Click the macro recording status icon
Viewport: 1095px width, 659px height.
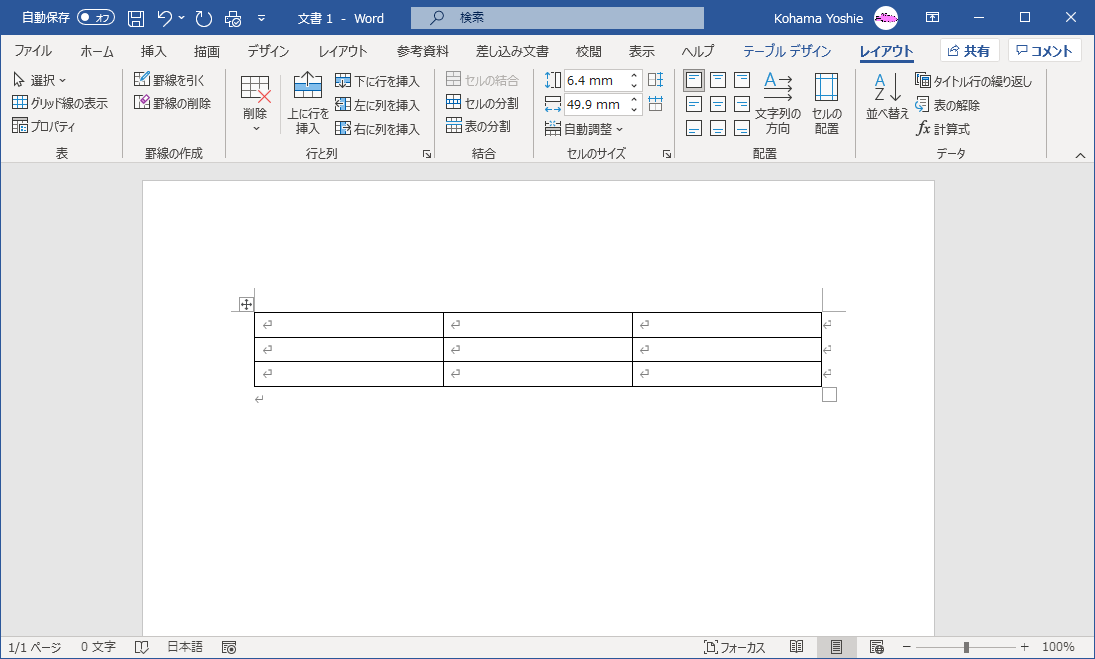point(229,647)
